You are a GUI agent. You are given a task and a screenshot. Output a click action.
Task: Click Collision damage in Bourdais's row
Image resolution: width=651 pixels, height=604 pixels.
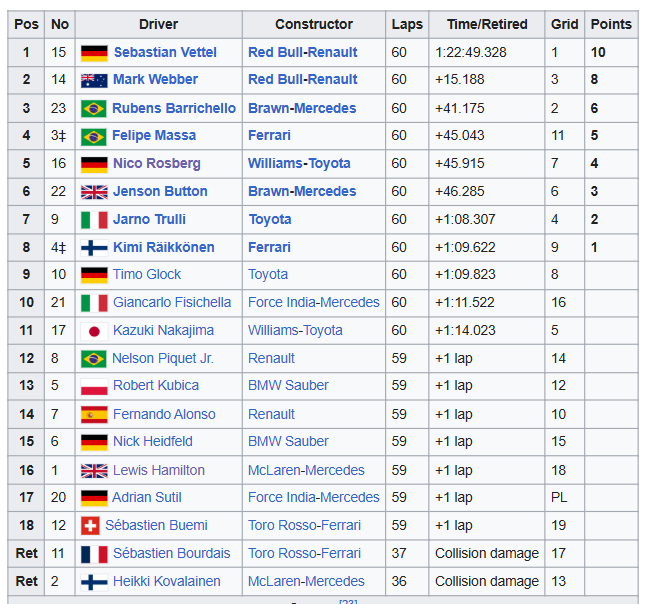487,553
